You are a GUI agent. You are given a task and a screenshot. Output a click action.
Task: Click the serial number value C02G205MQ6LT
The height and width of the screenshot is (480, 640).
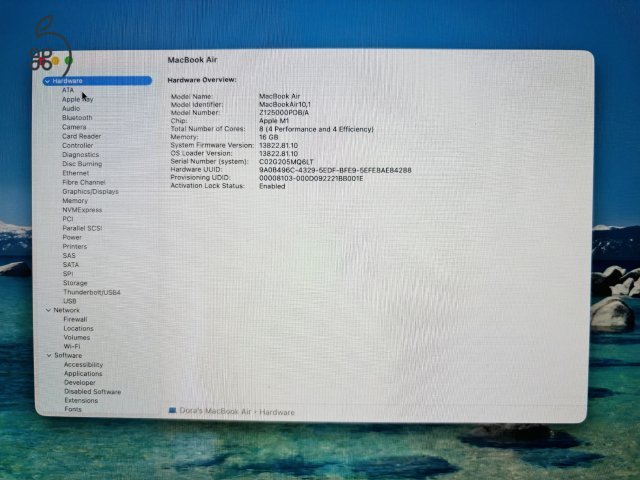coord(287,162)
